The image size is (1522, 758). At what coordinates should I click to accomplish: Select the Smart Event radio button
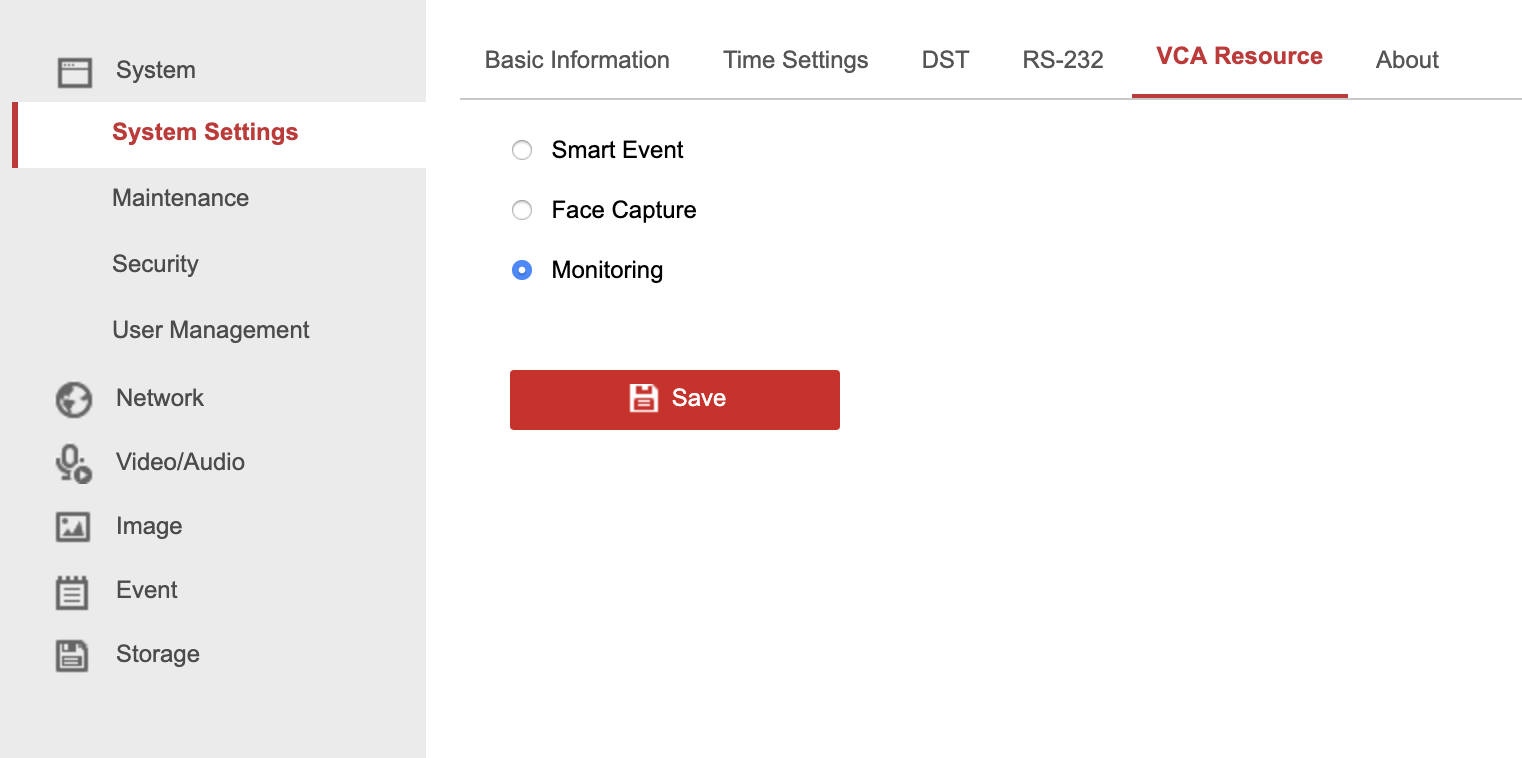tap(522, 150)
